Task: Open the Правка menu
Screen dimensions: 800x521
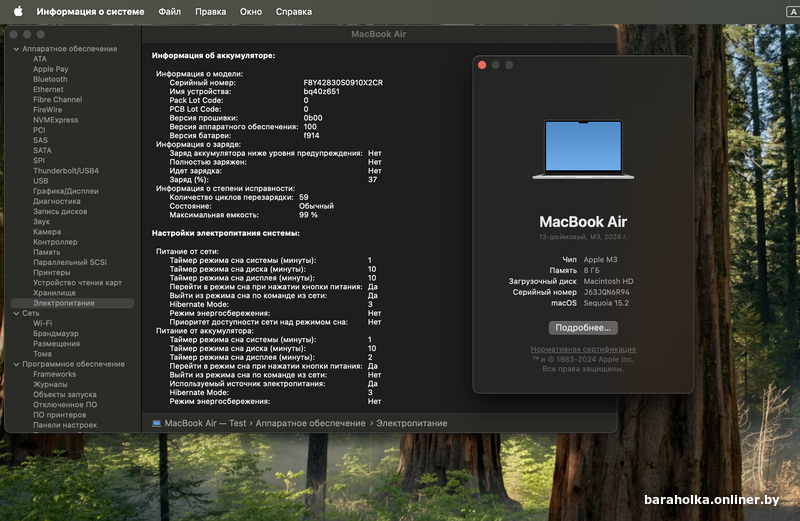Action: point(210,12)
